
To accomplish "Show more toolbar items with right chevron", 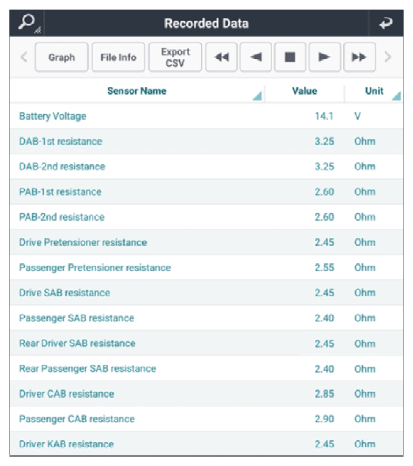I will click(387, 57).
